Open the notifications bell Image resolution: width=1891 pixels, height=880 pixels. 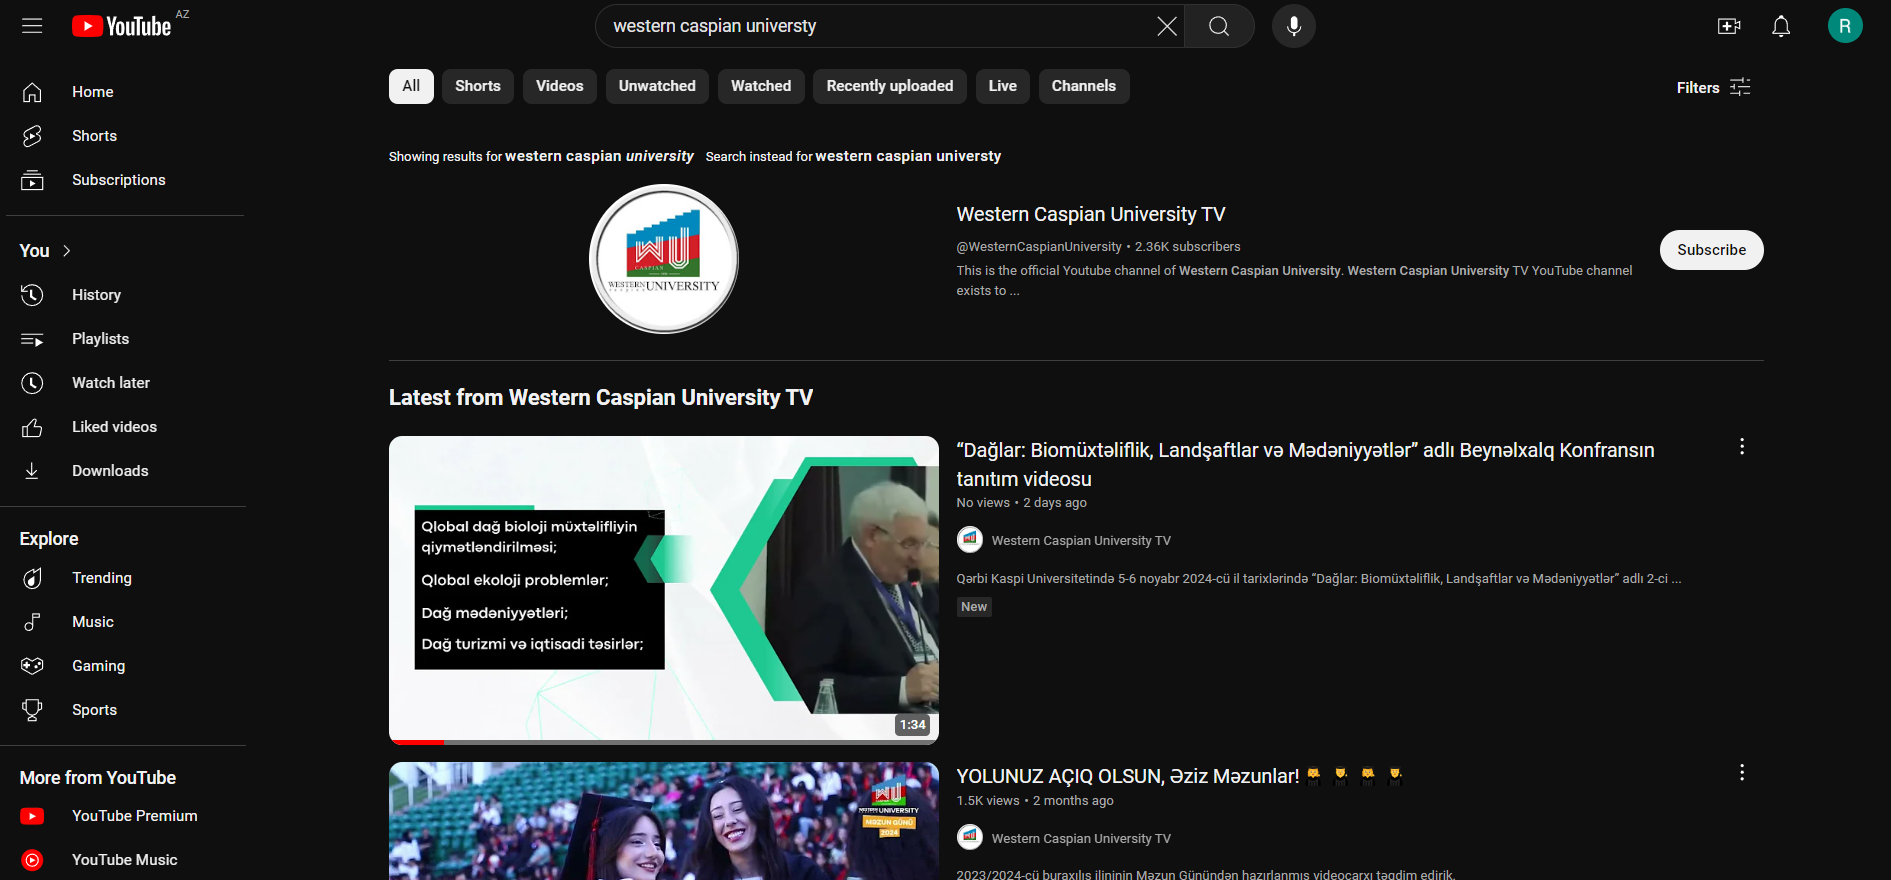1781,26
